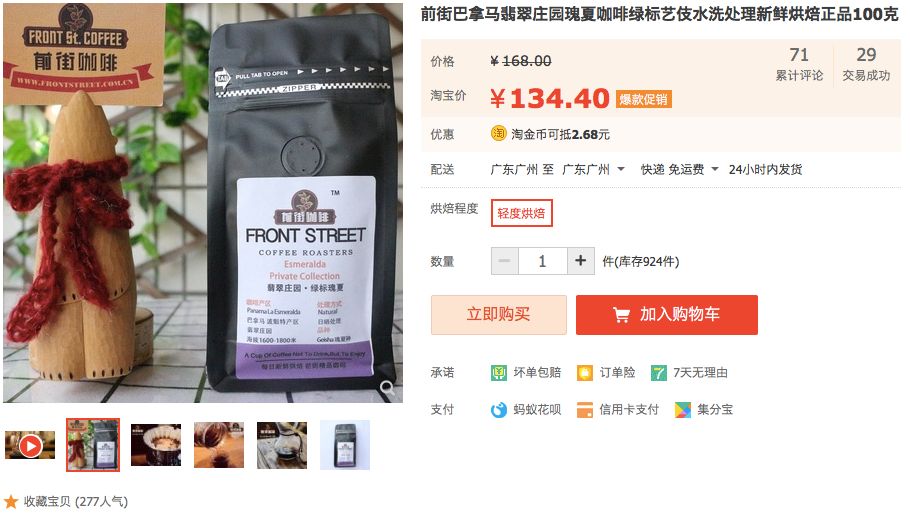Click the star icon beside 收藏宝贝
This screenshot has width=910, height=516.
[x=11, y=501]
